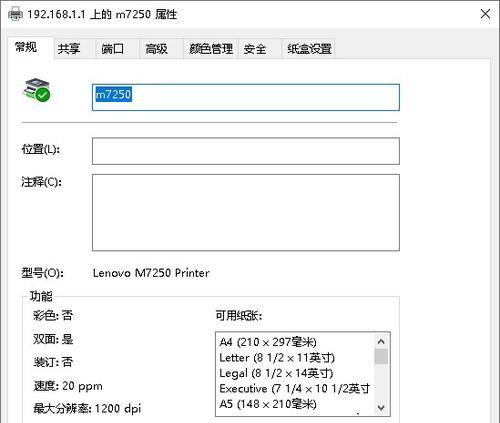Select Letter paper size entry
Viewport: 500px width, 423px height.
click(277, 358)
